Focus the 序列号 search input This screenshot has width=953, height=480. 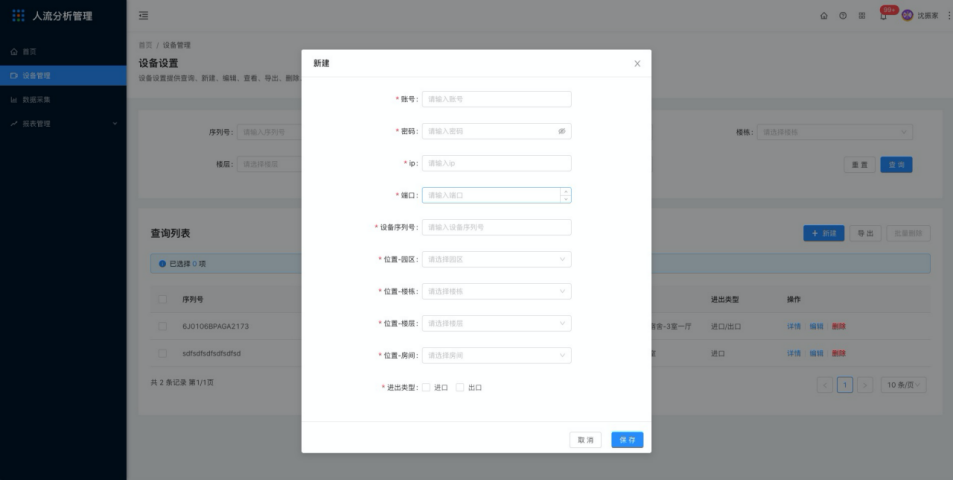269,132
